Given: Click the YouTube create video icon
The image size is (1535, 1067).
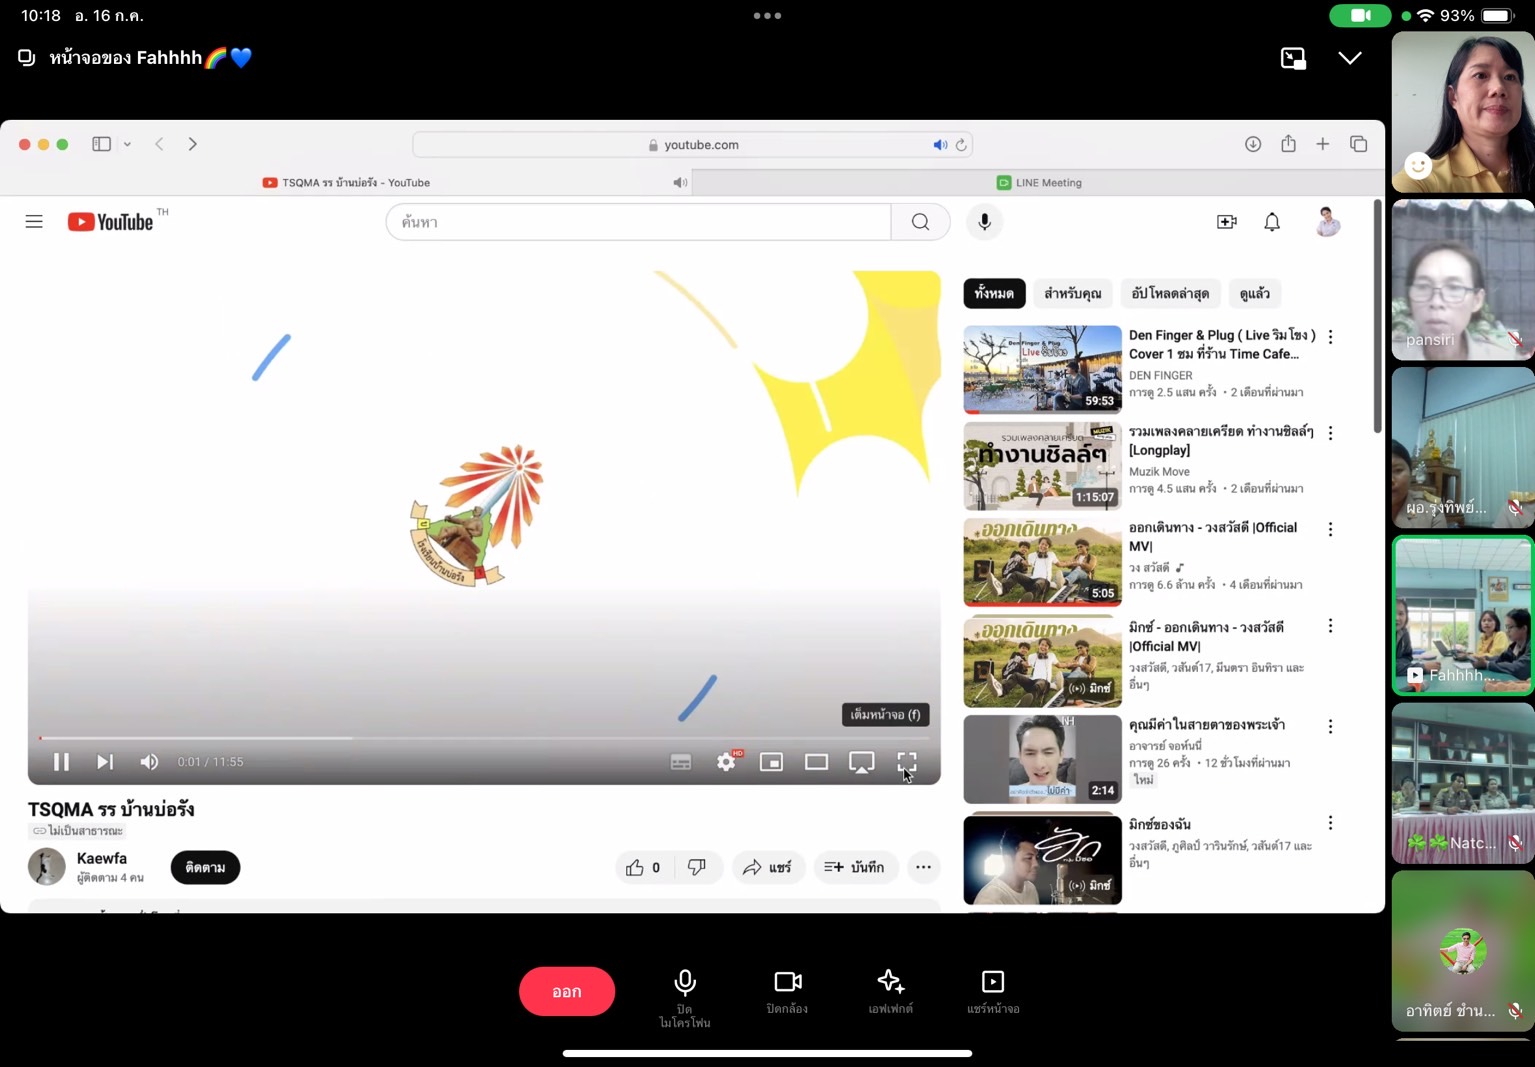Looking at the screenshot, I should pyautogui.click(x=1226, y=222).
